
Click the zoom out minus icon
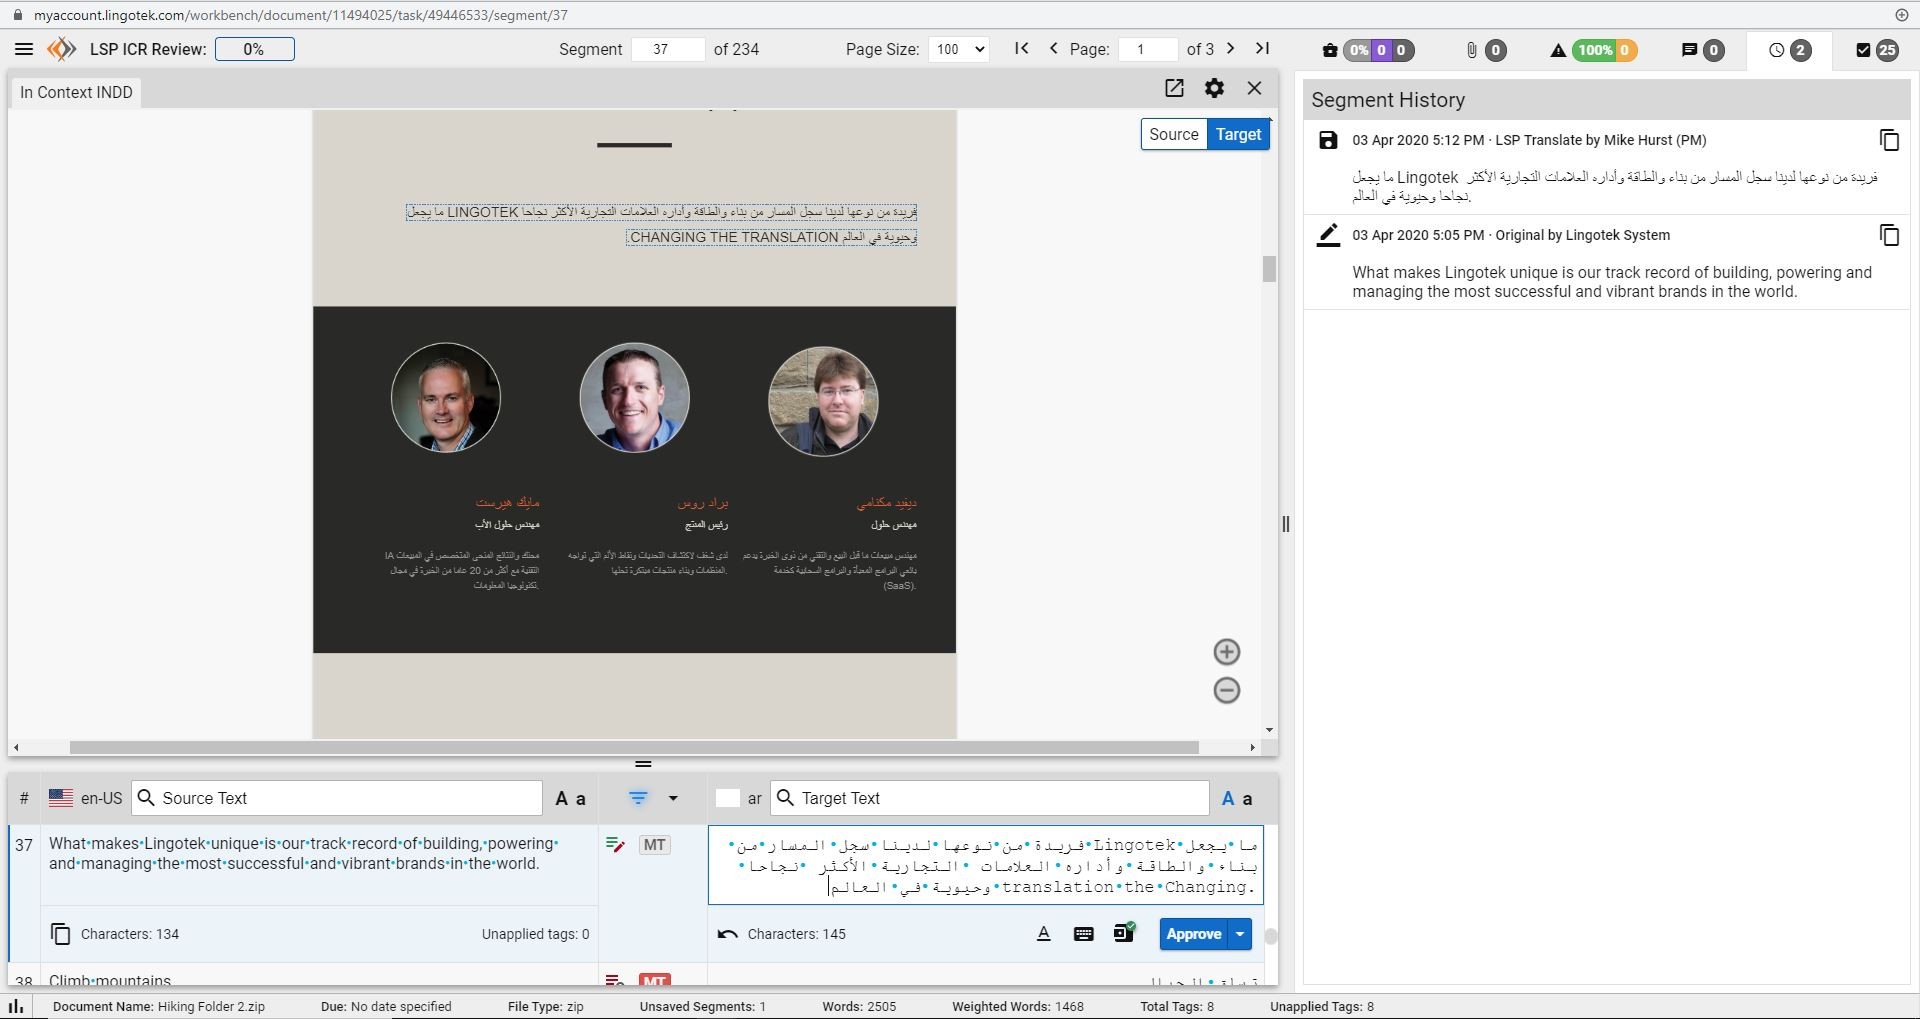[1226, 691]
